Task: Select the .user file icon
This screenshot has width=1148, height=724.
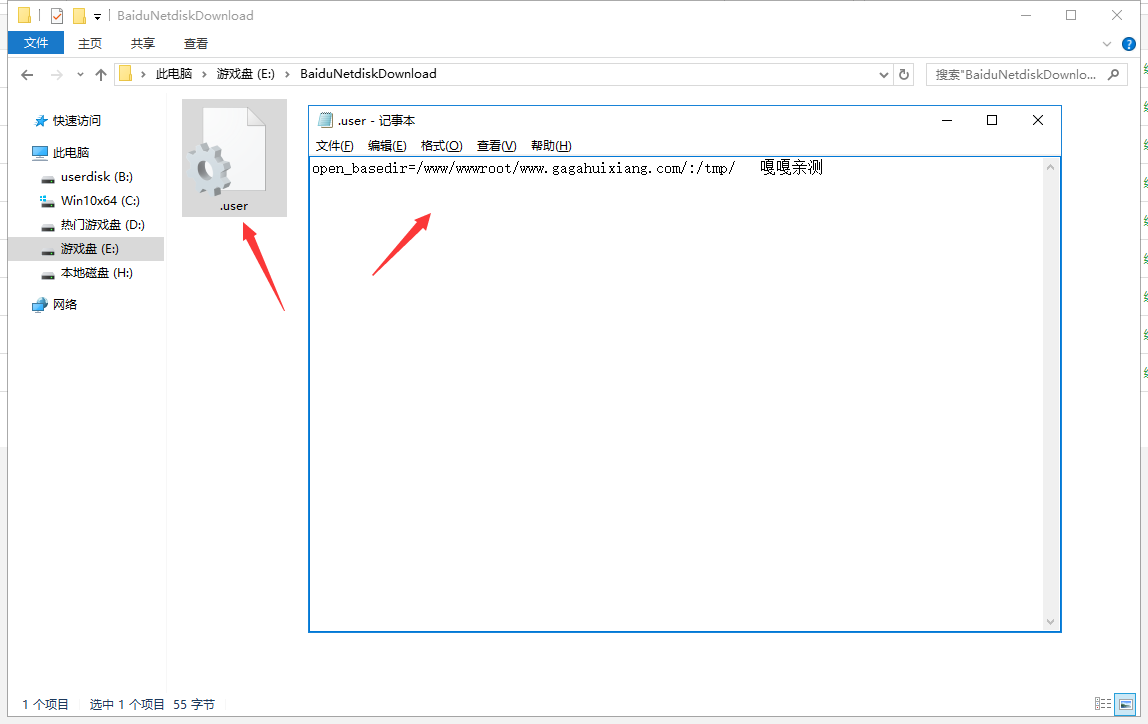Action: (234, 158)
